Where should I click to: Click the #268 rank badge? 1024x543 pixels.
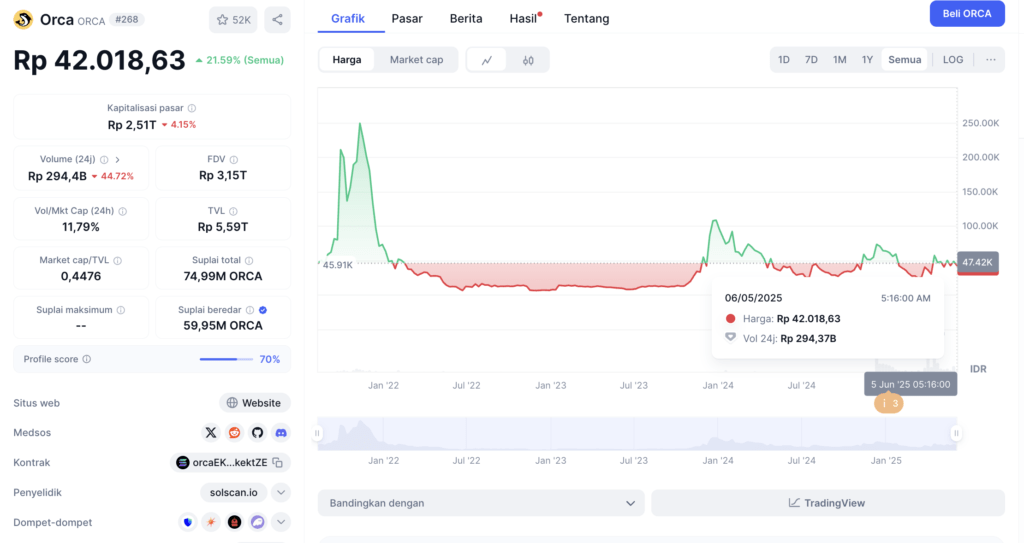click(x=127, y=20)
